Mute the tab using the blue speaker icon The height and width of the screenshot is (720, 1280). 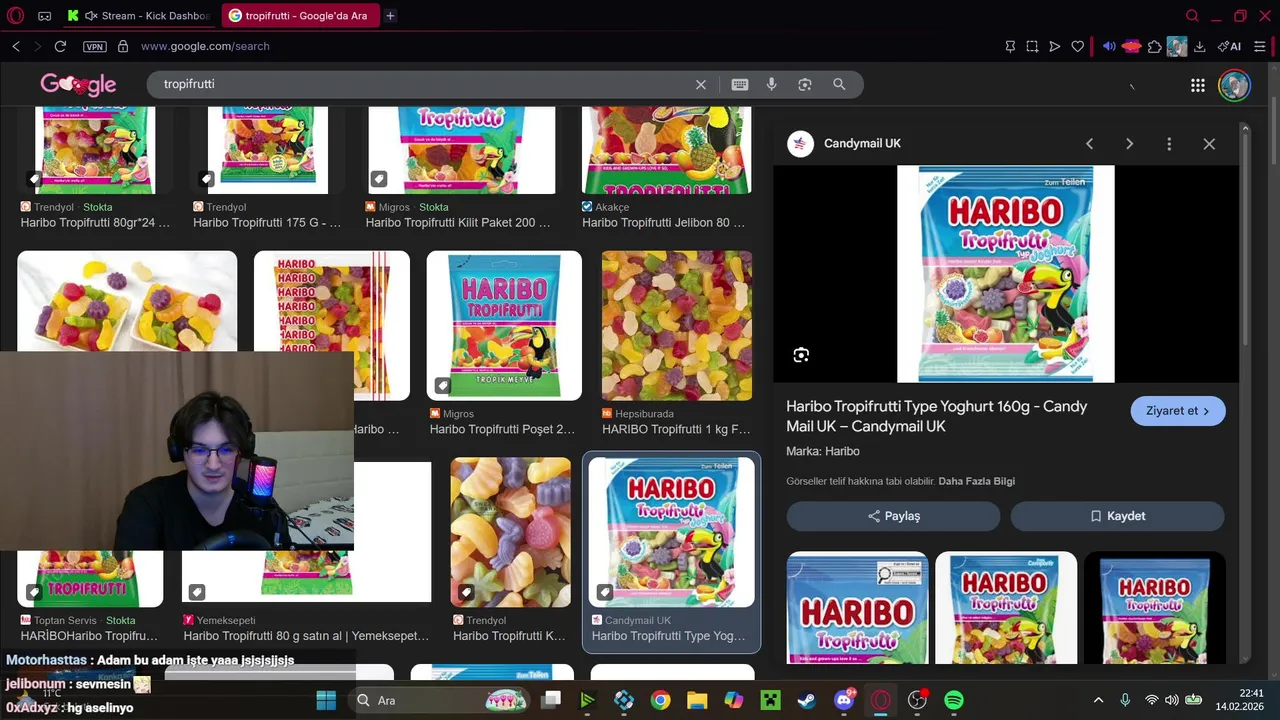click(1109, 46)
